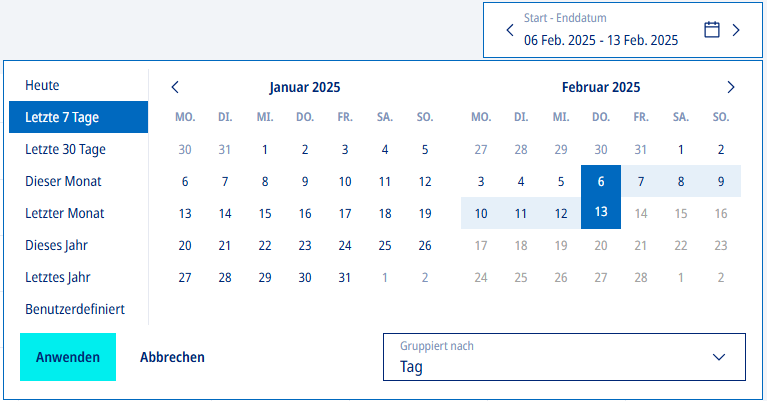Image resolution: width=767 pixels, height=401 pixels.
Task: Click the Abbrechen button
Action: click(172, 357)
